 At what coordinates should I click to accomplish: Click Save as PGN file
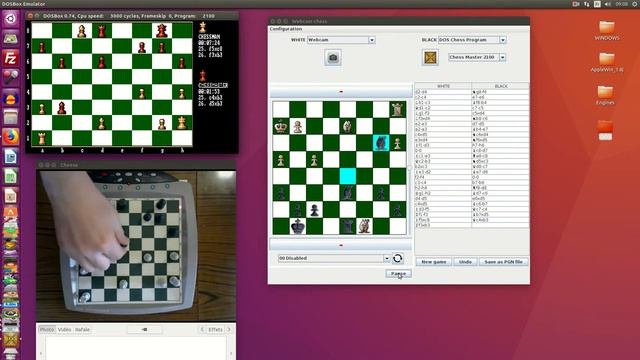503,262
